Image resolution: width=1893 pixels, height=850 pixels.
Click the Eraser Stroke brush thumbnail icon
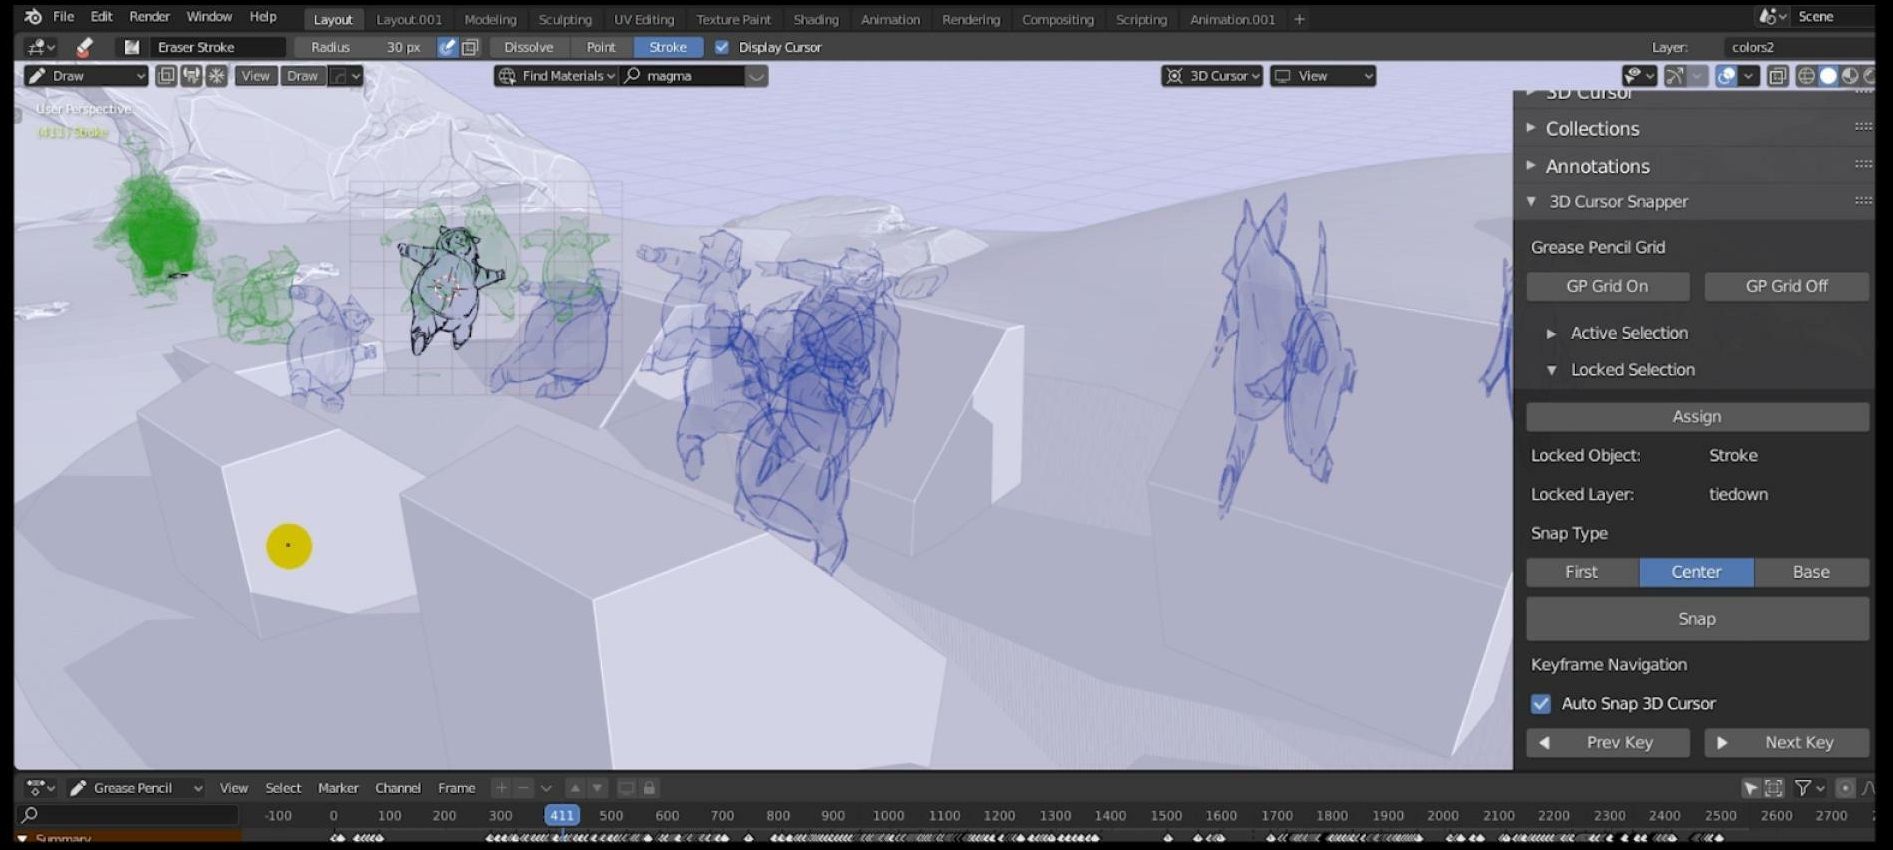pyautogui.click(x=131, y=47)
